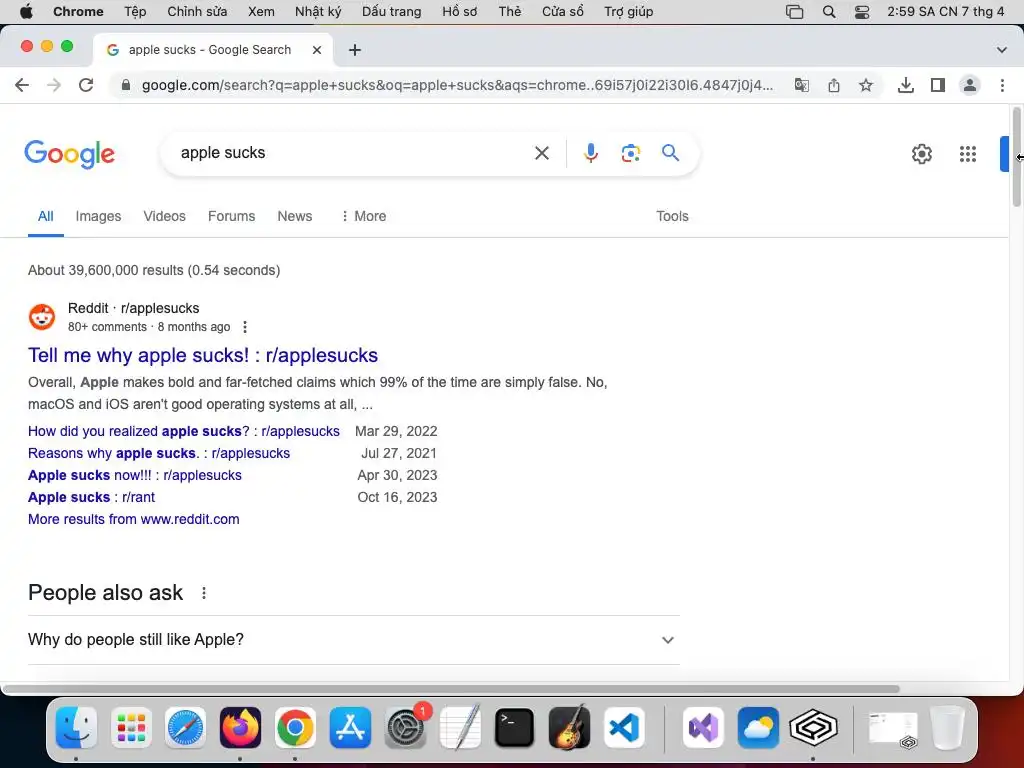Open System Settings in the Dock
Viewport: 1024px width, 768px height.
point(406,727)
